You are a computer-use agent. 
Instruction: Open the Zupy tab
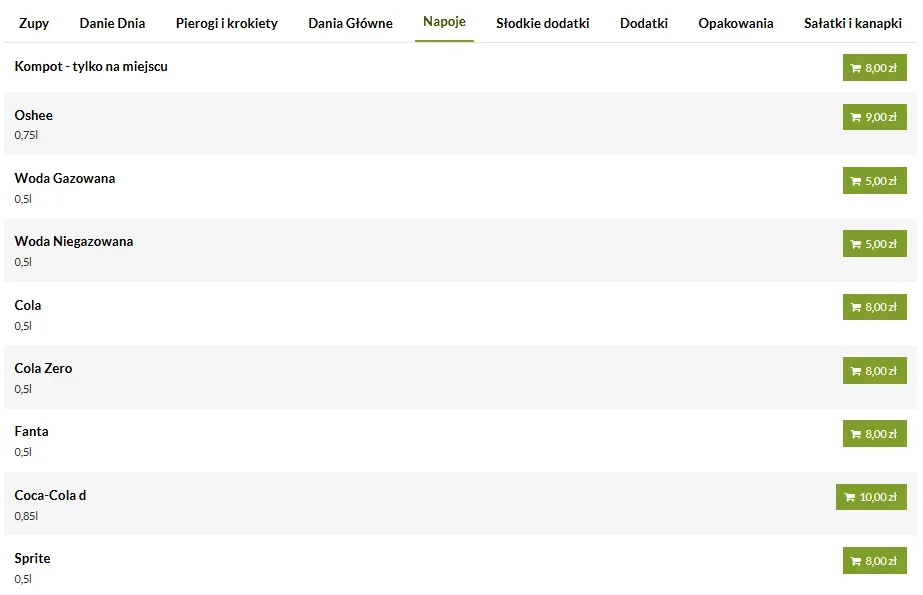click(x=34, y=23)
